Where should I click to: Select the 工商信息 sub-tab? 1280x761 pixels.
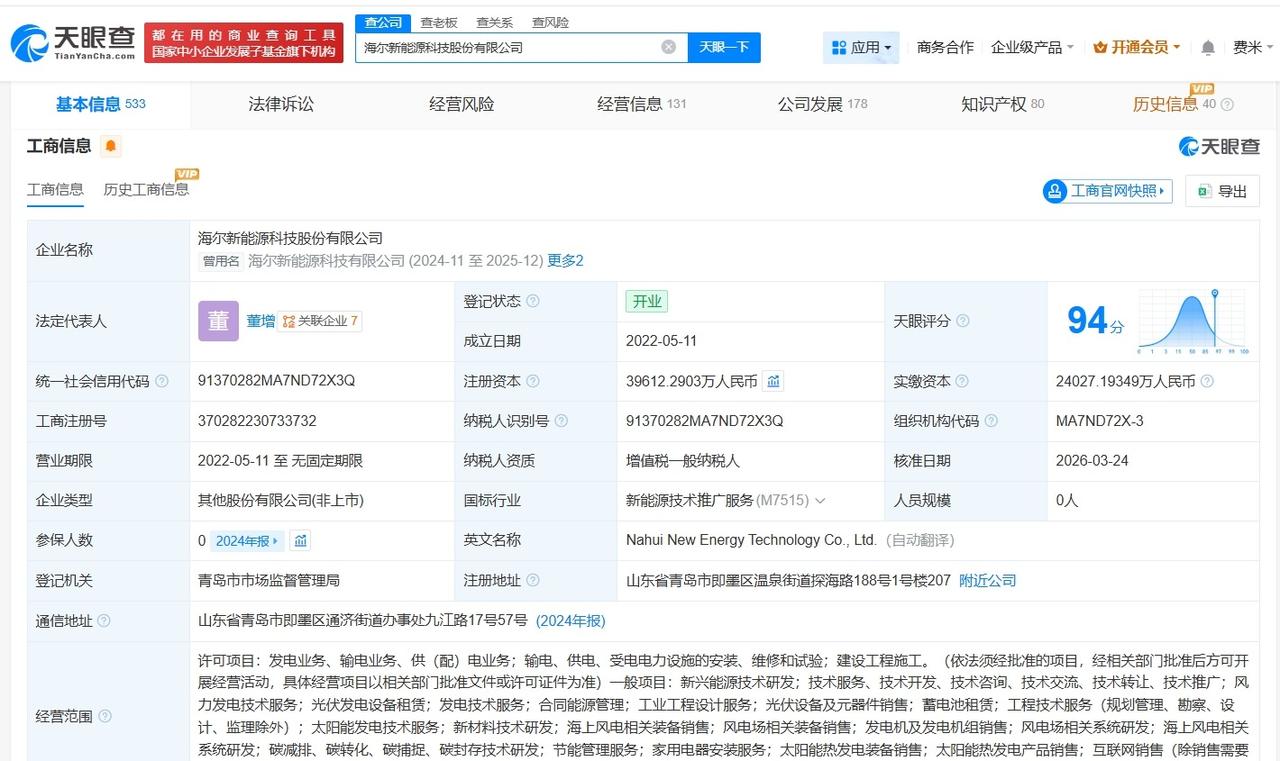55,189
